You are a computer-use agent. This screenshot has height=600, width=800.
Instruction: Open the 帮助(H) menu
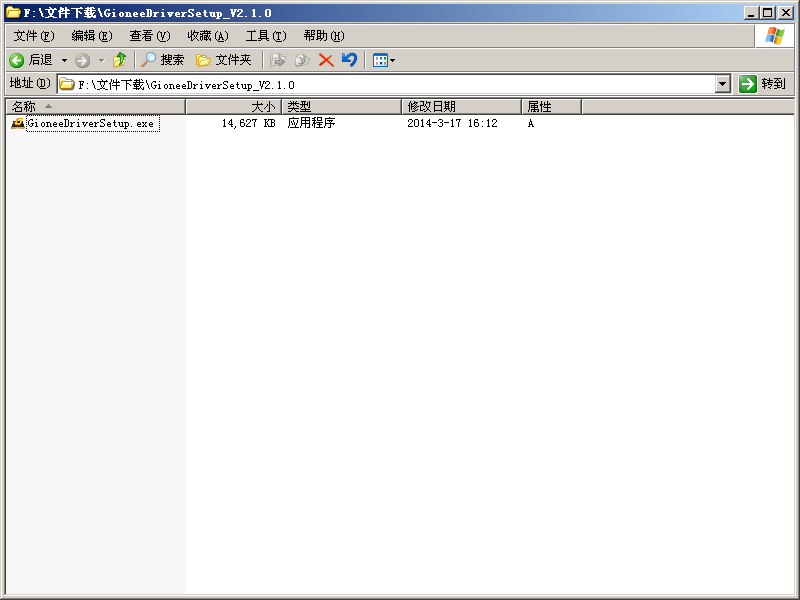pos(324,36)
